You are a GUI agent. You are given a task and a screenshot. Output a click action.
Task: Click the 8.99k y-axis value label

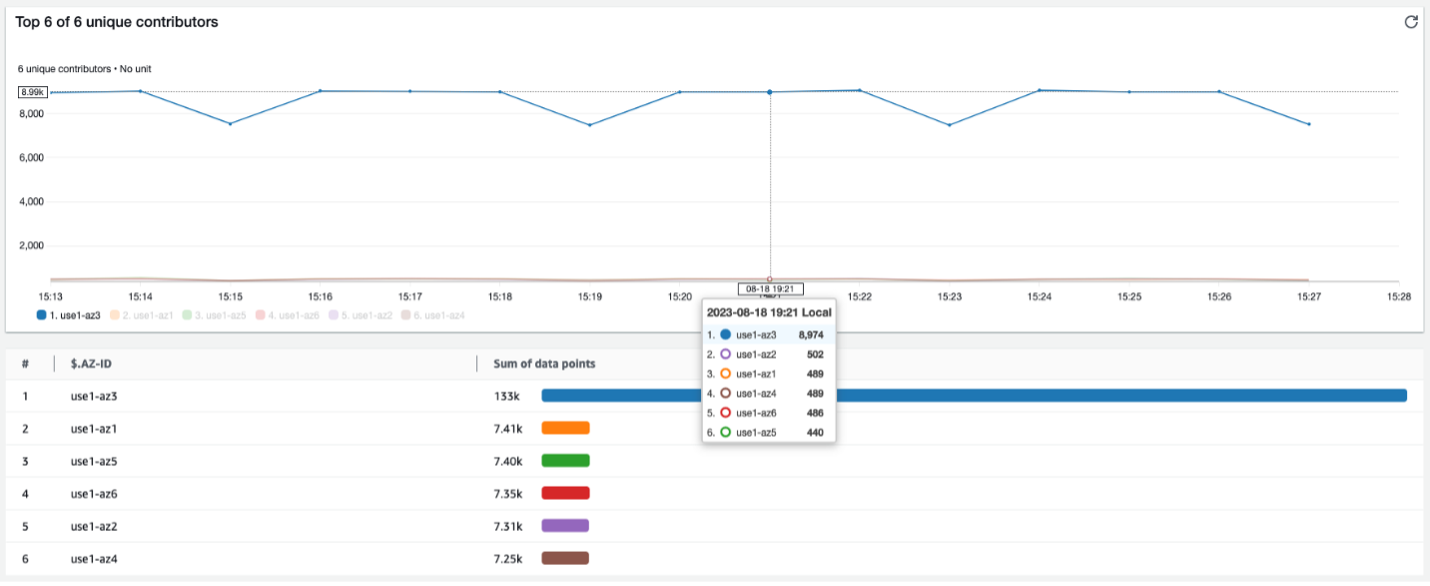coord(33,92)
